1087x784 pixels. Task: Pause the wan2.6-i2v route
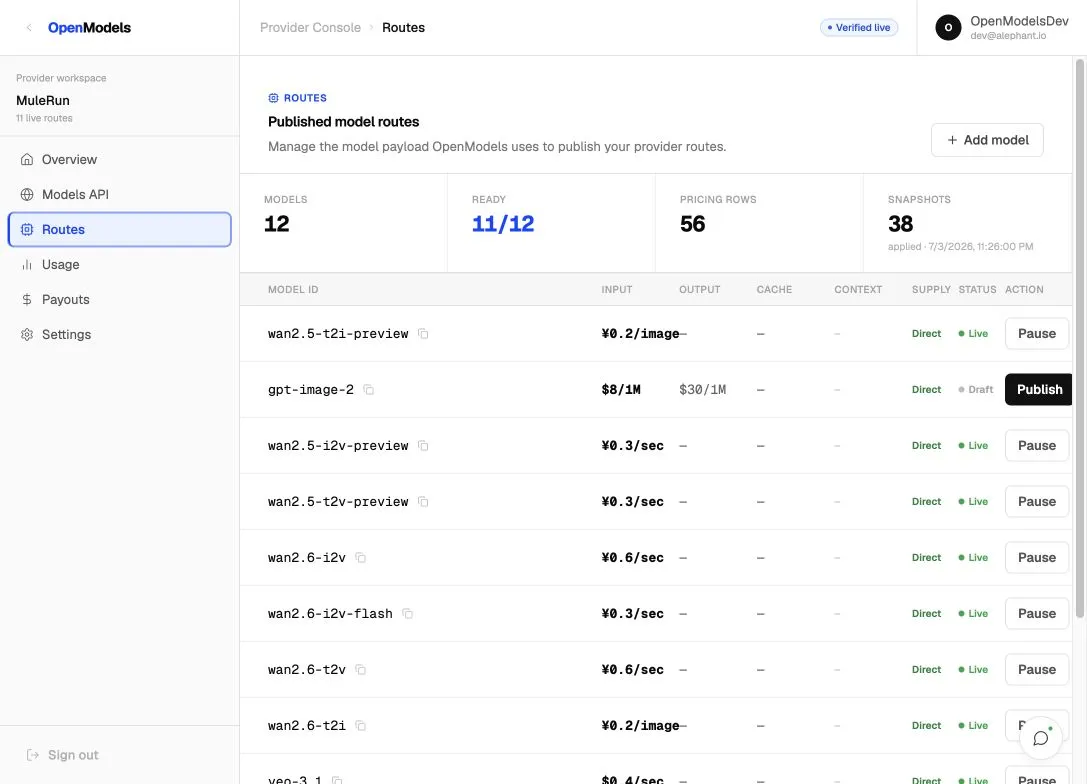(1036, 557)
